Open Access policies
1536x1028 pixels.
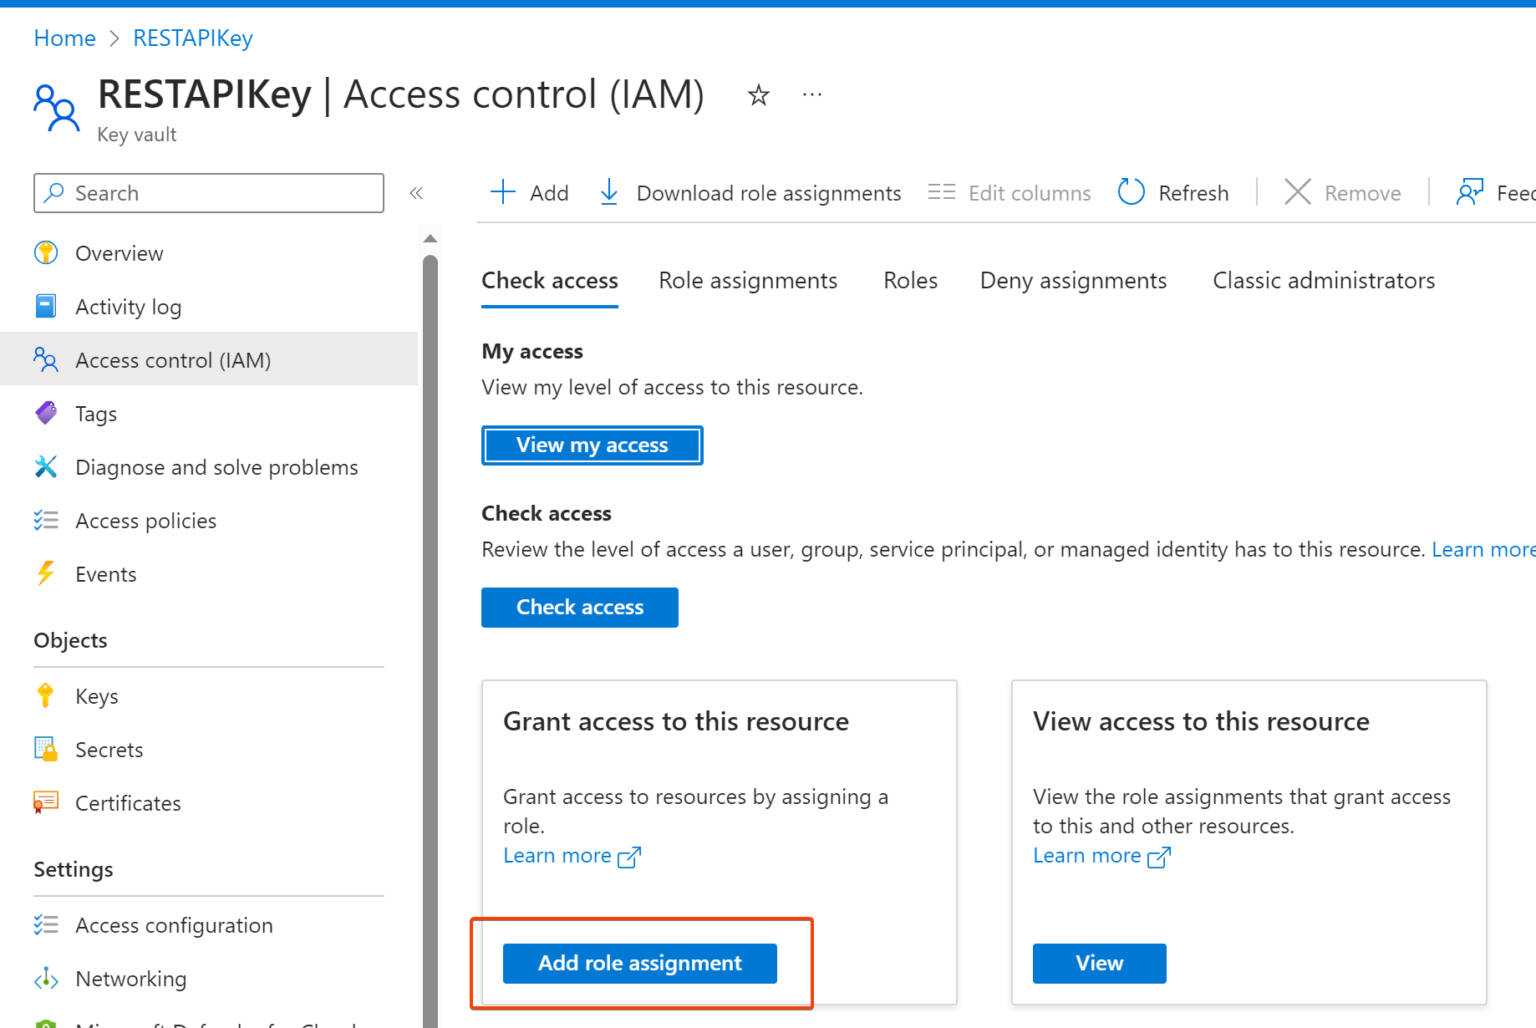[x=145, y=520]
